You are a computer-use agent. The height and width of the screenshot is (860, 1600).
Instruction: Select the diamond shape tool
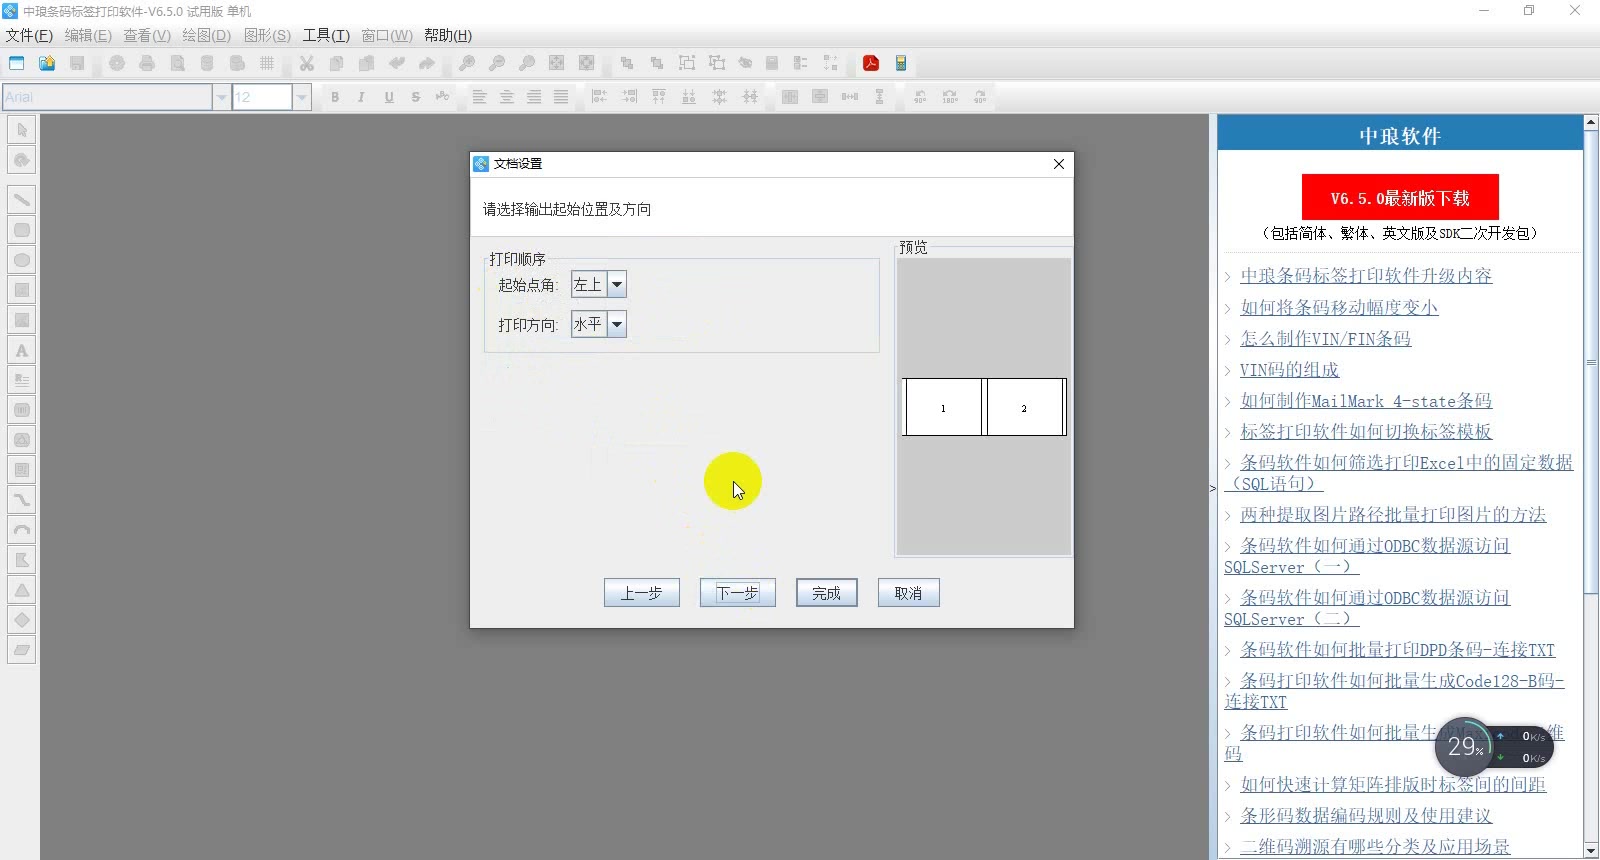click(21, 620)
